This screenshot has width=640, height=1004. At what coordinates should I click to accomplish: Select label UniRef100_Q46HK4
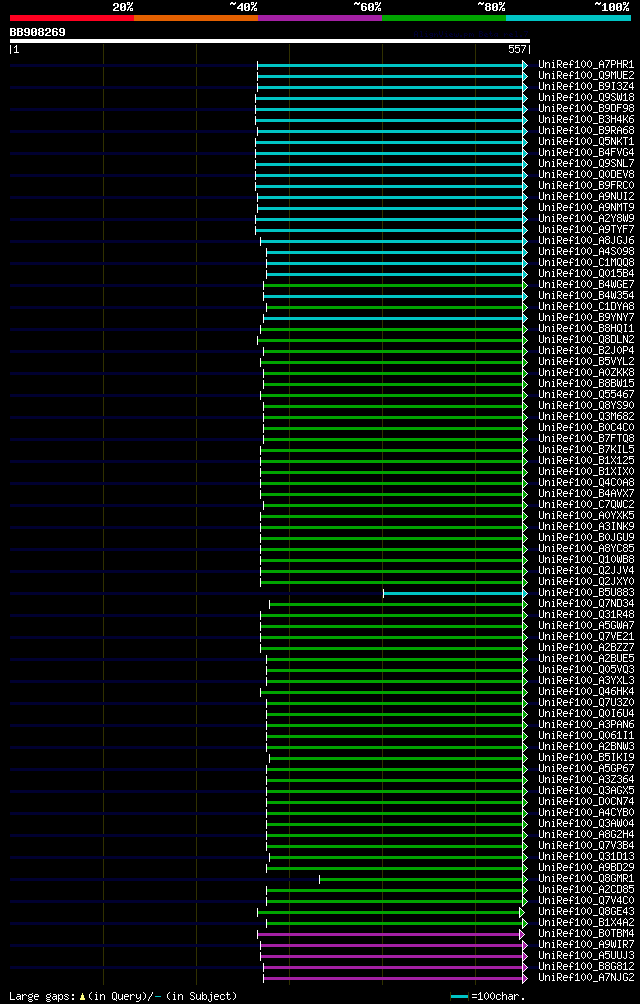point(586,692)
